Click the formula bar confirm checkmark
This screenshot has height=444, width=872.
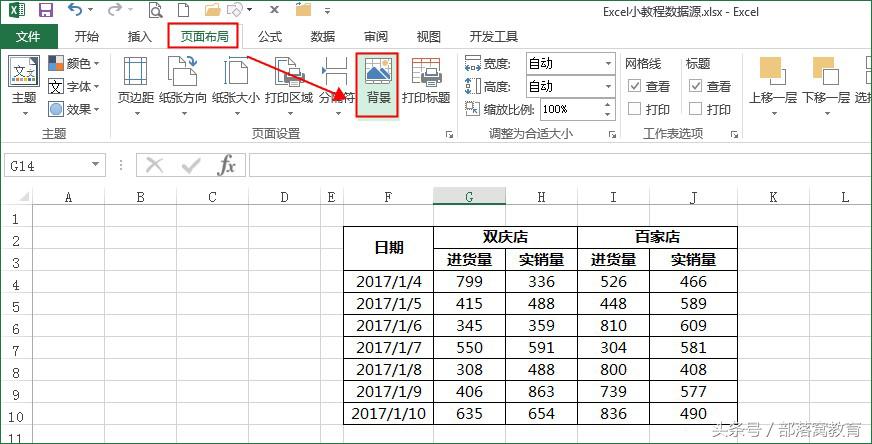[191, 165]
